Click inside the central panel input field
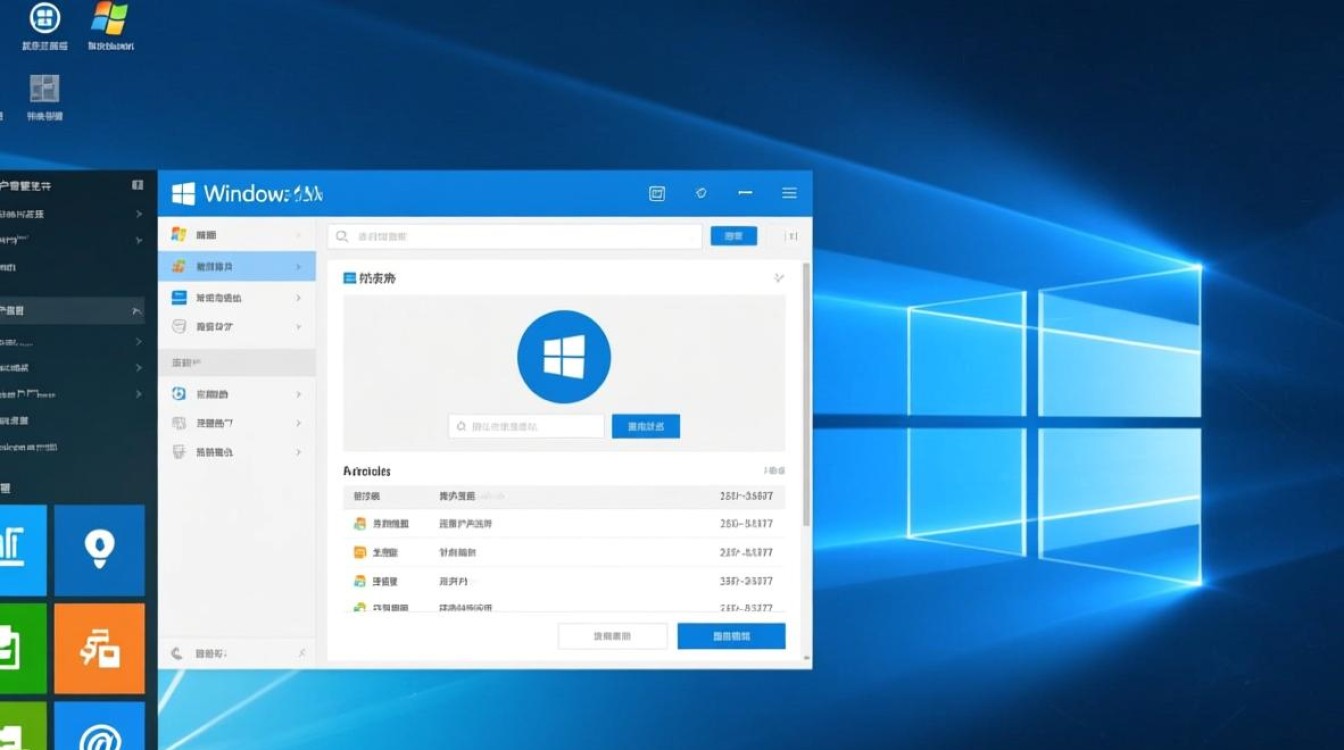Image resolution: width=1344 pixels, height=750 pixels. coord(525,425)
